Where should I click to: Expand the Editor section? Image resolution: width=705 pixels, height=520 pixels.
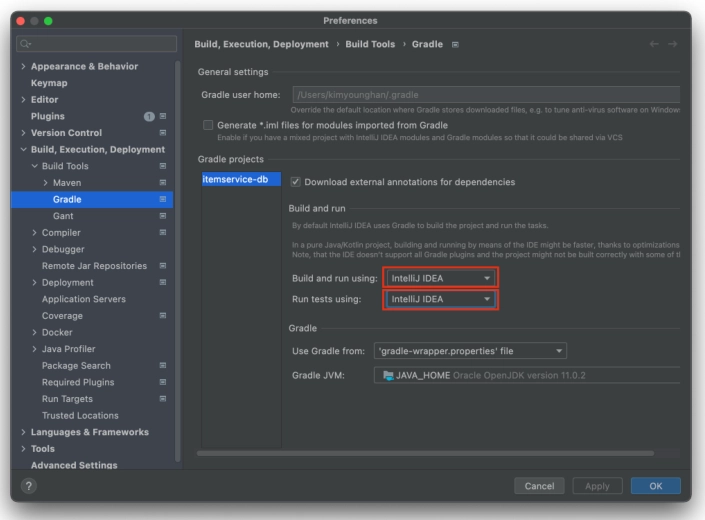(x=23, y=99)
